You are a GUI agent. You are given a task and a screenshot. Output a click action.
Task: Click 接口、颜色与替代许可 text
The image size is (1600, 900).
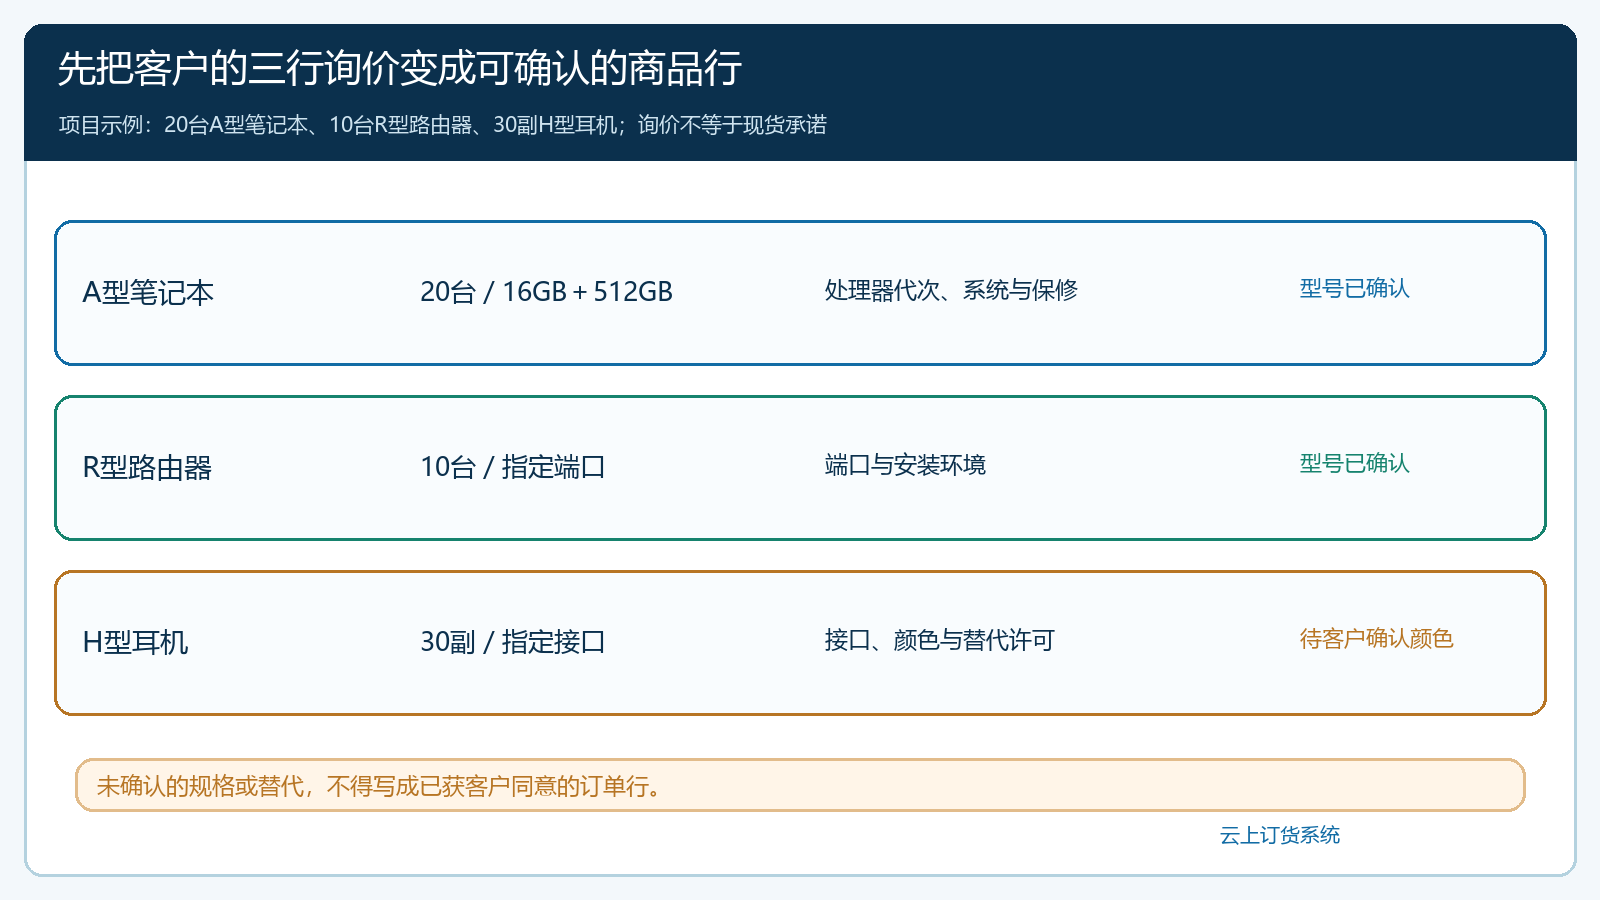tap(939, 640)
